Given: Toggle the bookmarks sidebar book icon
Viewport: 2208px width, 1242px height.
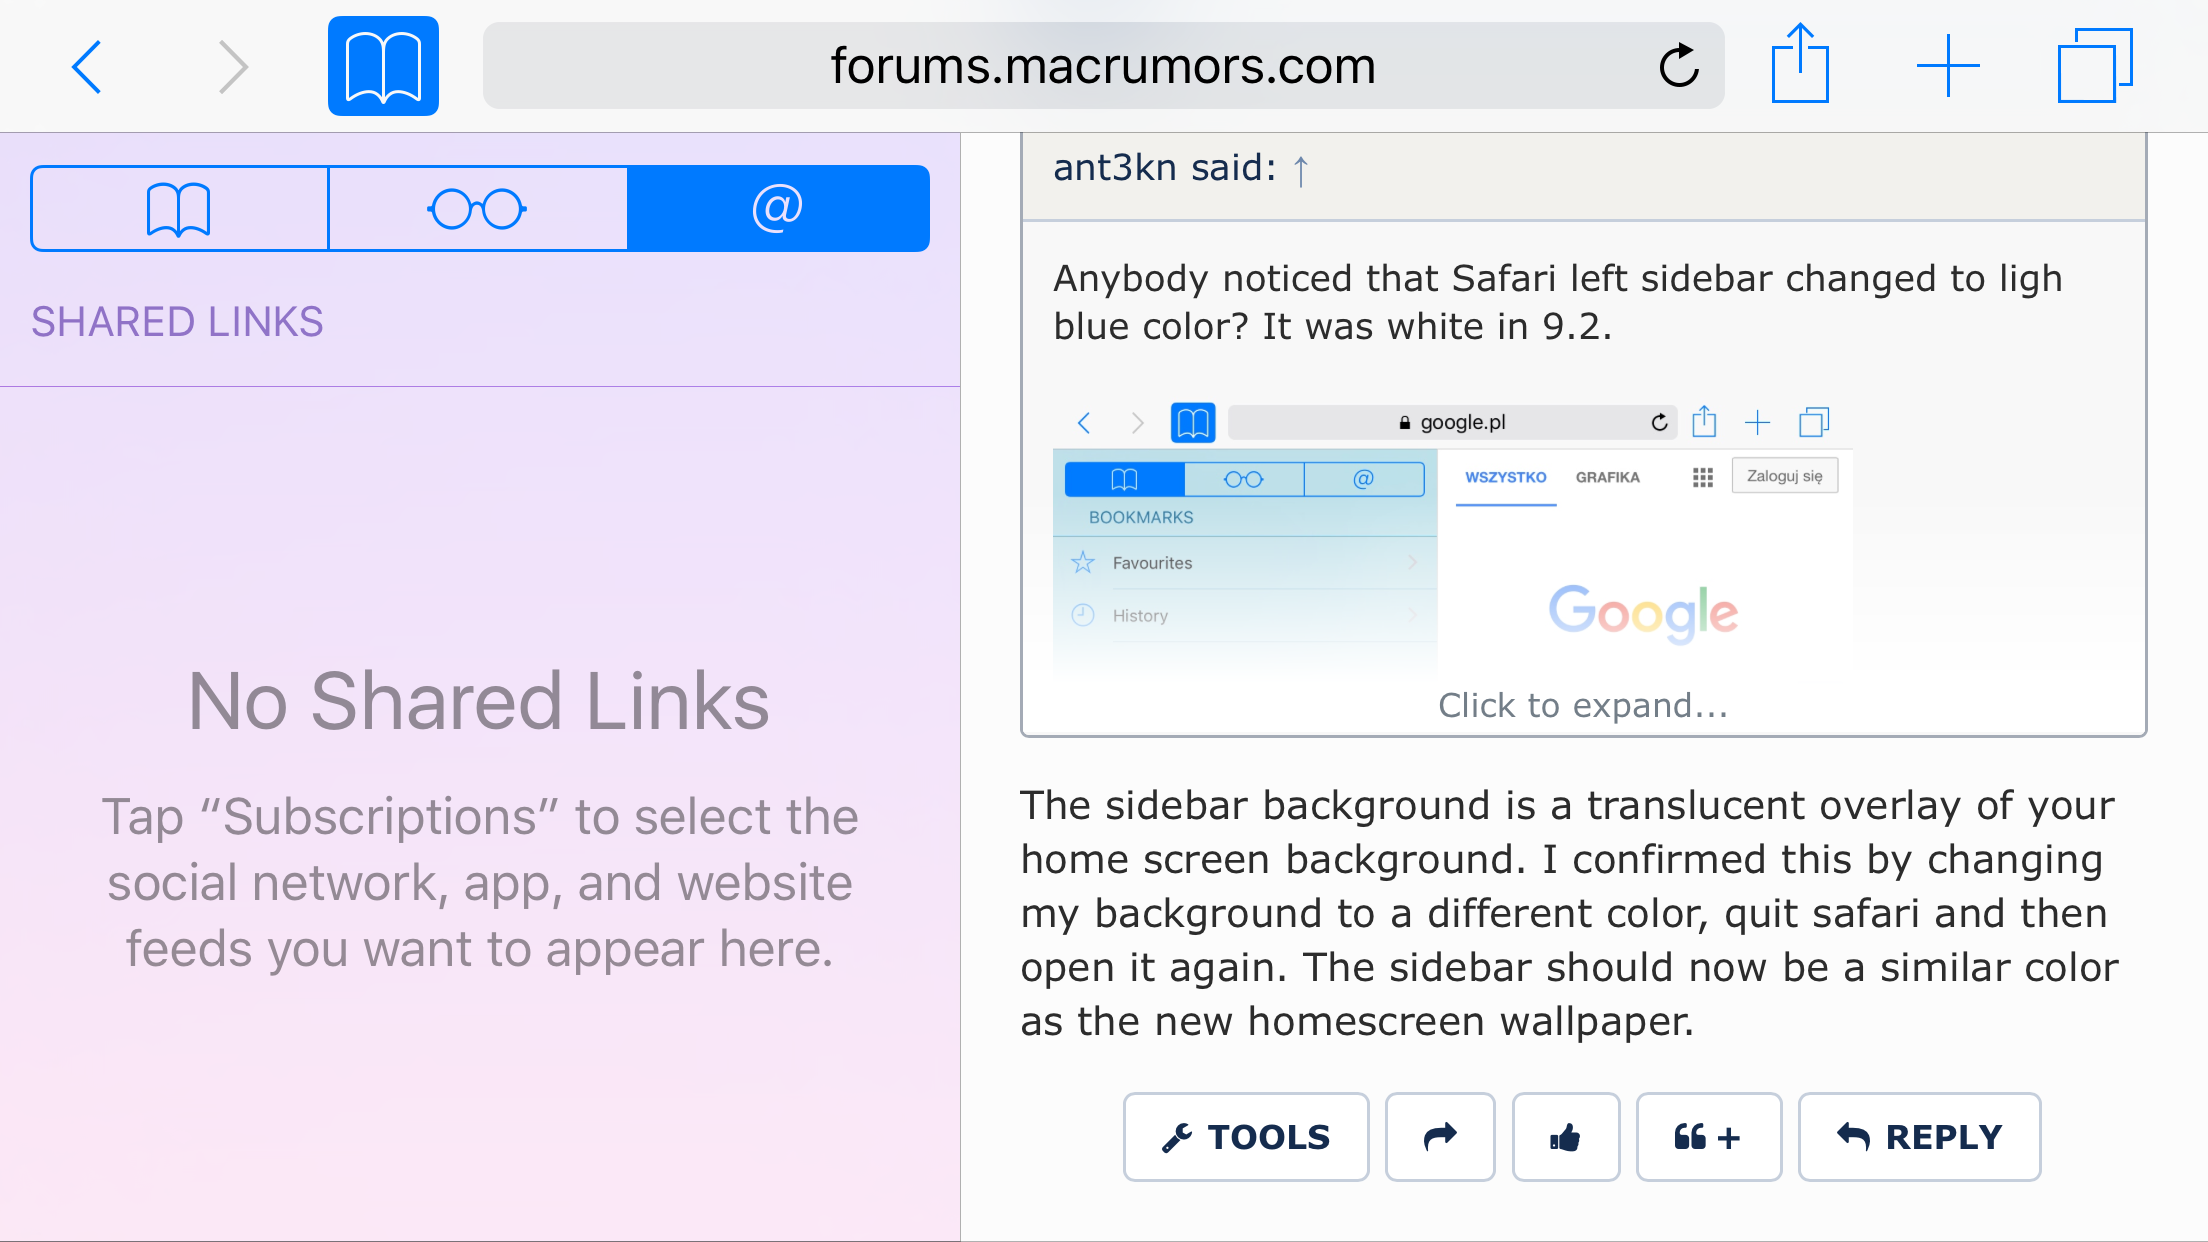Looking at the screenshot, I should [383, 67].
